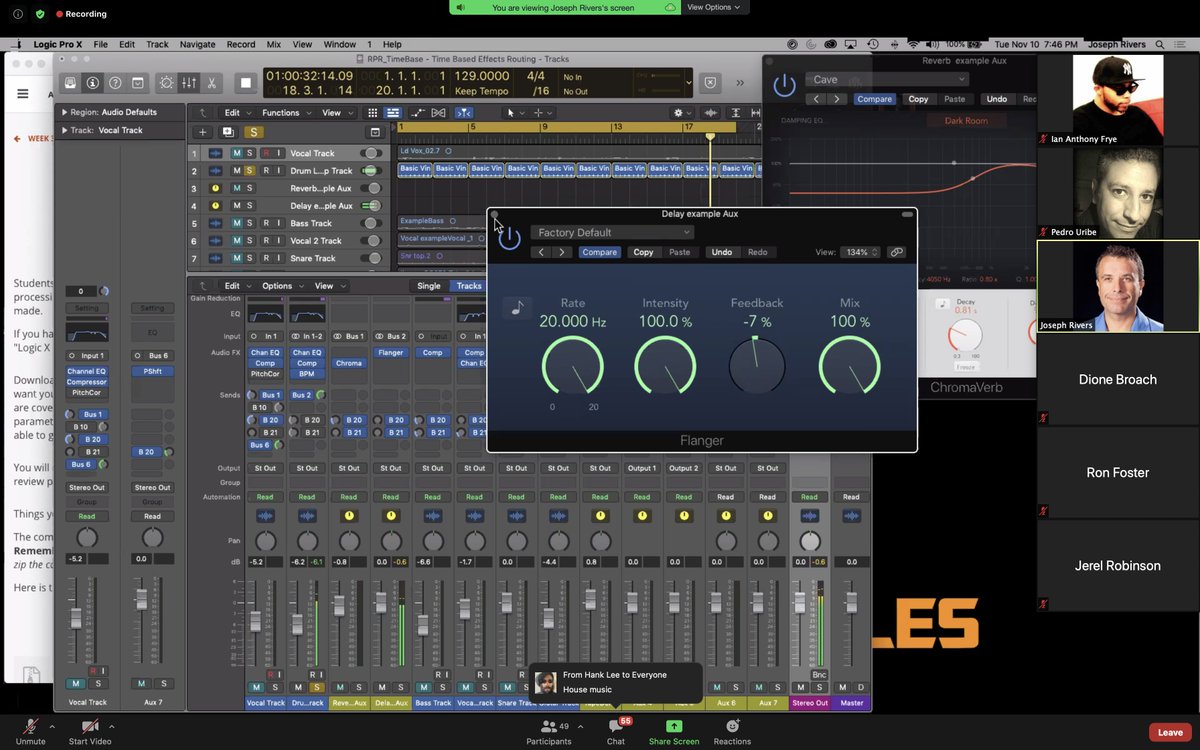1200x750 pixels.
Task: Mute the Snare Track in track list
Action: click(236, 258)
